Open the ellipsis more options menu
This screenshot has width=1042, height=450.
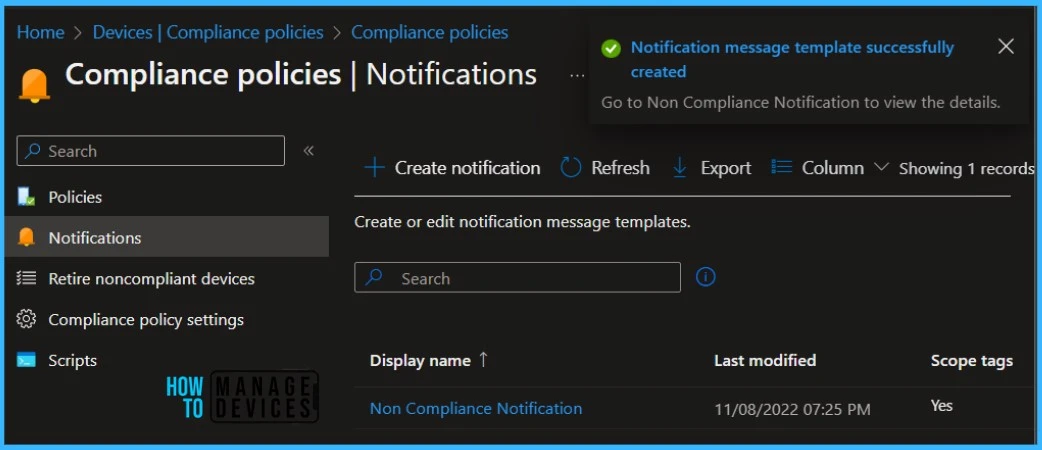[x=577, y=75]
